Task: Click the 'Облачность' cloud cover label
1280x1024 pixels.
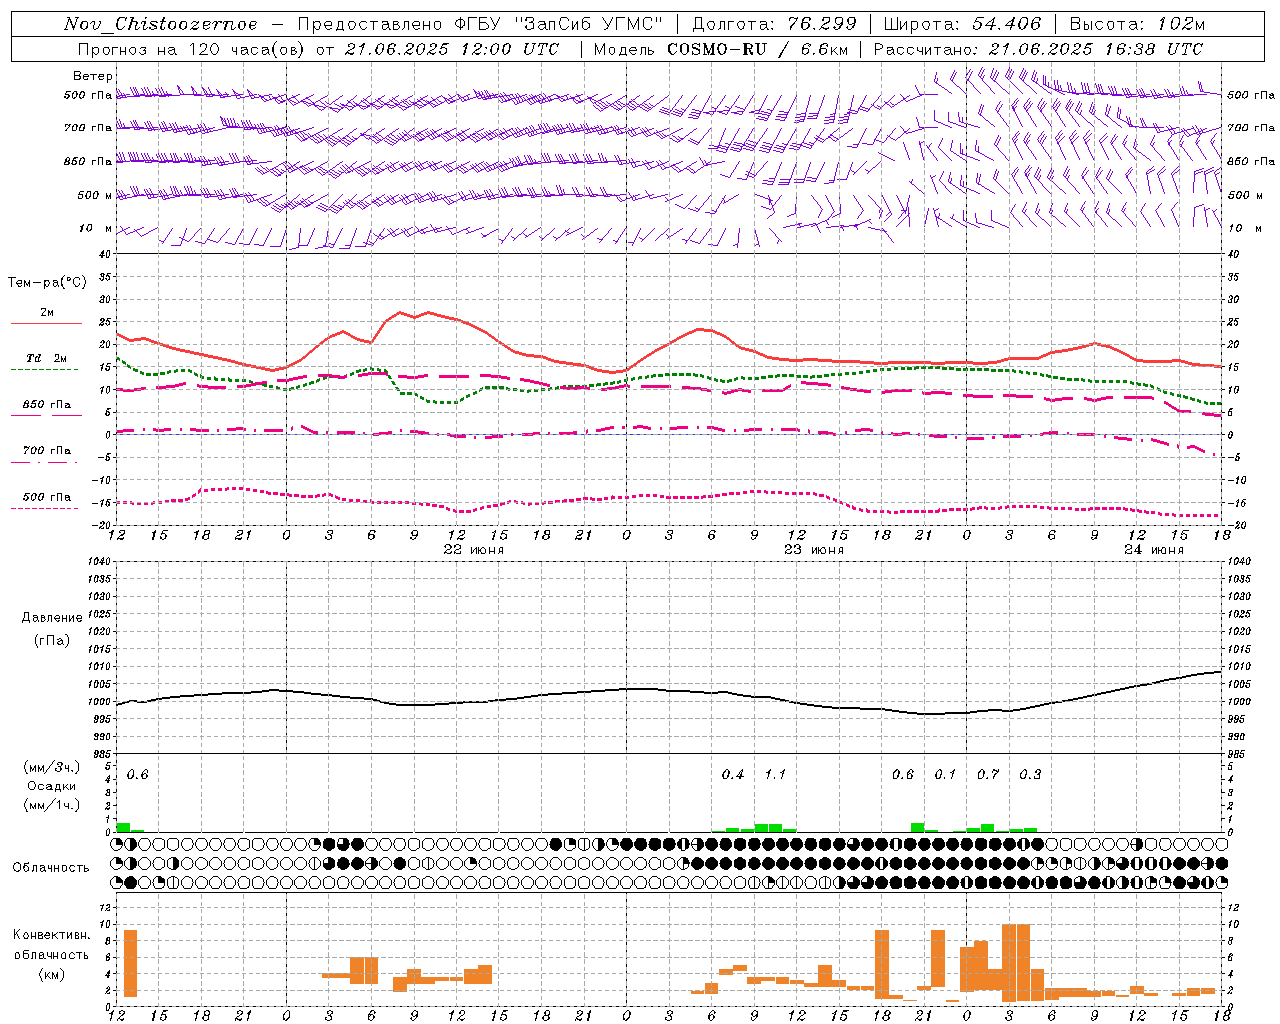Action: click(51, 868)
